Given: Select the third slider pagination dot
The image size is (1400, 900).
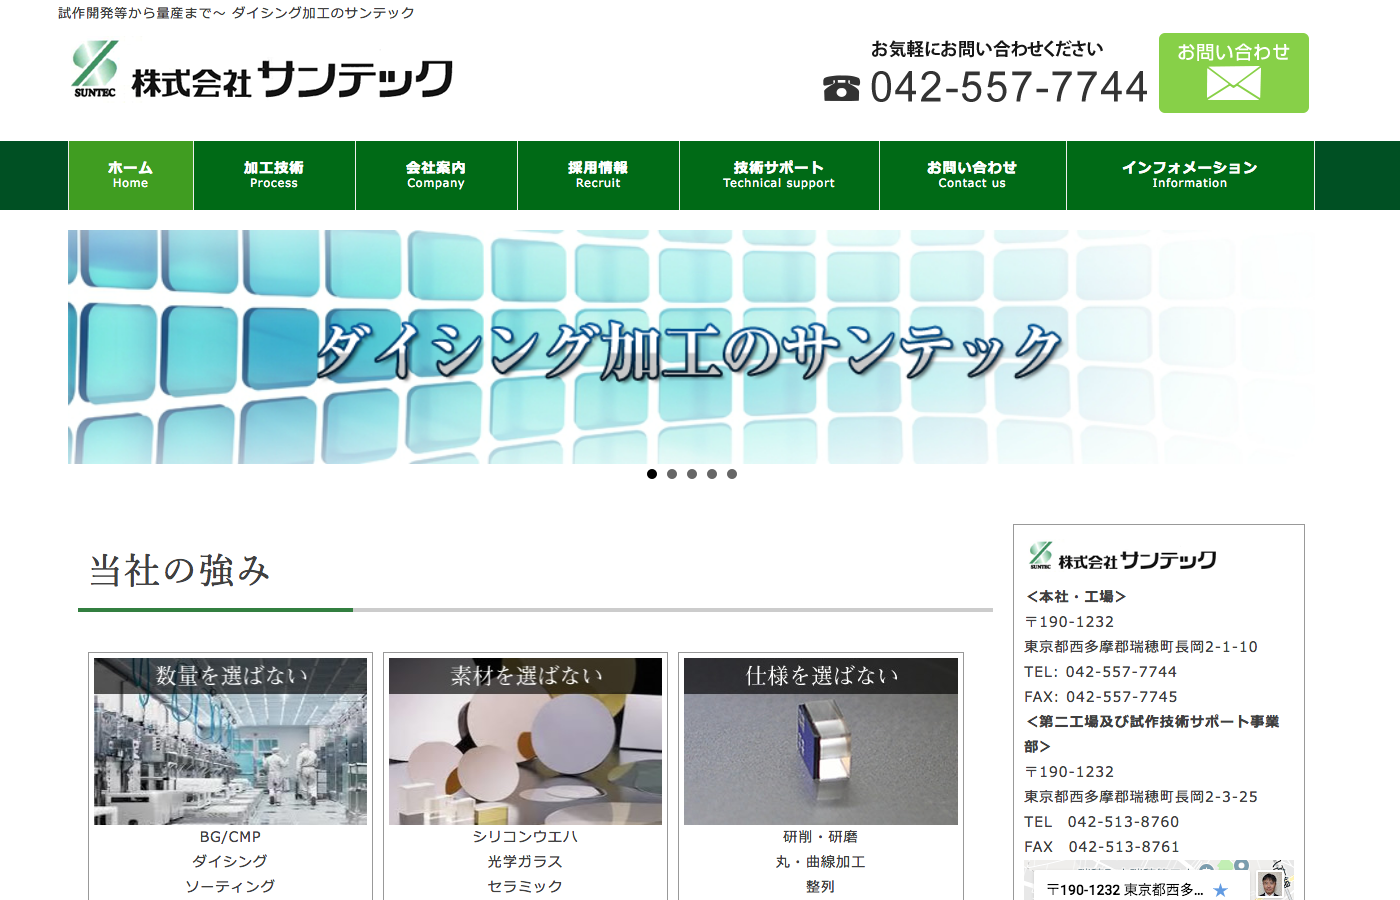Looking at the screenshot, I should point(692,474).
